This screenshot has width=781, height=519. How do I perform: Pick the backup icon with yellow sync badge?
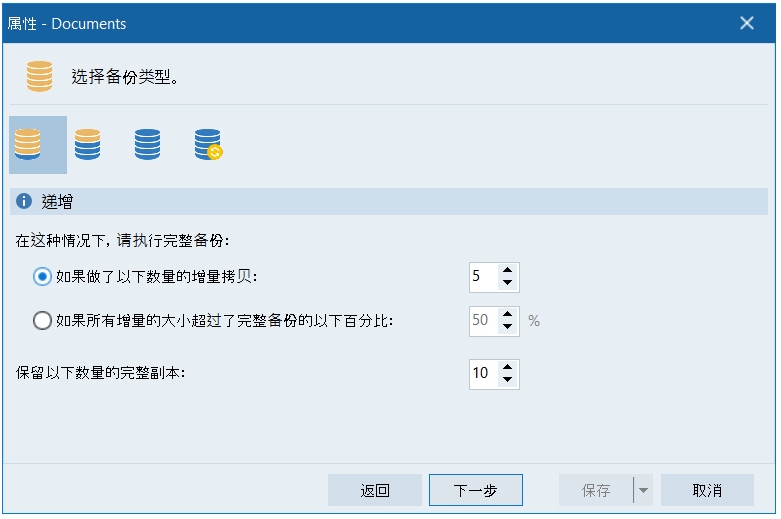(x=208, y=145)
